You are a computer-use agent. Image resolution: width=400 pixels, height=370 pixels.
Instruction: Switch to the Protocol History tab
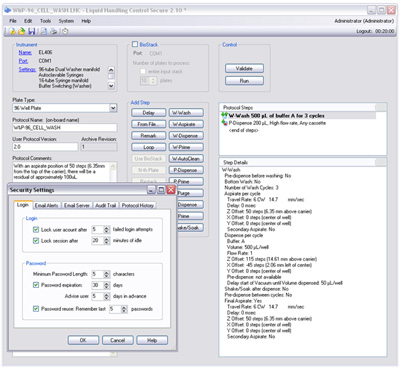click(138, 205)
